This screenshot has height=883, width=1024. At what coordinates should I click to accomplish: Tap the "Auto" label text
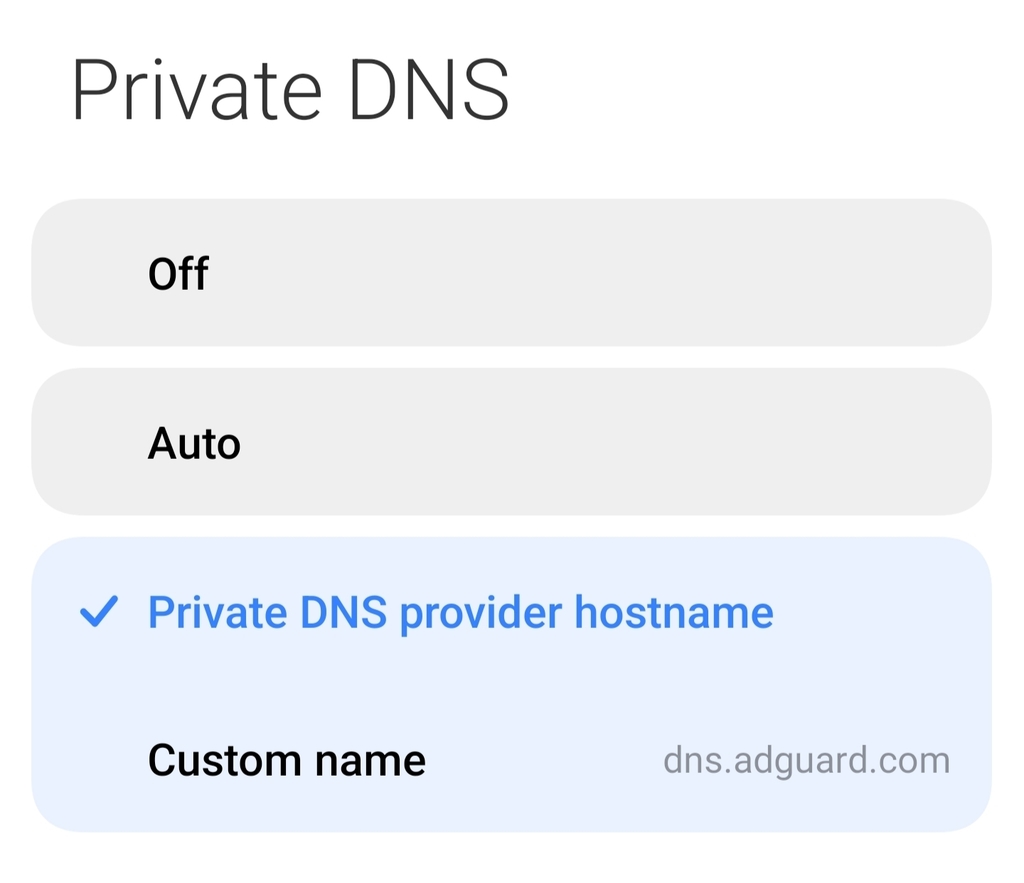coord(194,443)
